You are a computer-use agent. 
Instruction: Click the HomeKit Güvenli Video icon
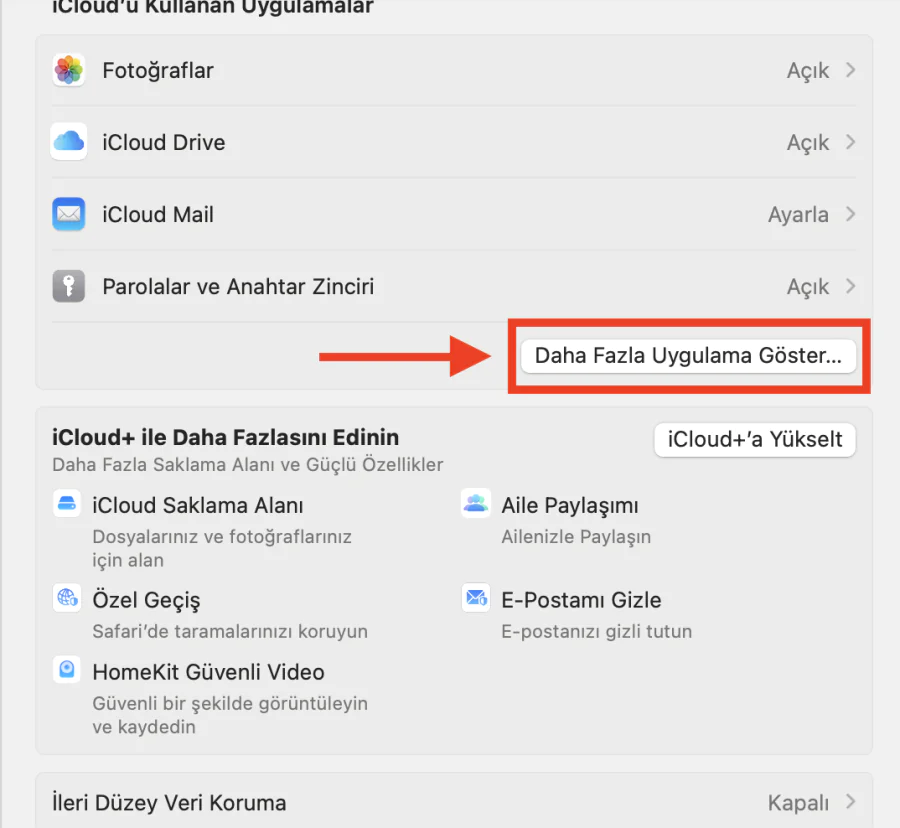pos(67,670)
